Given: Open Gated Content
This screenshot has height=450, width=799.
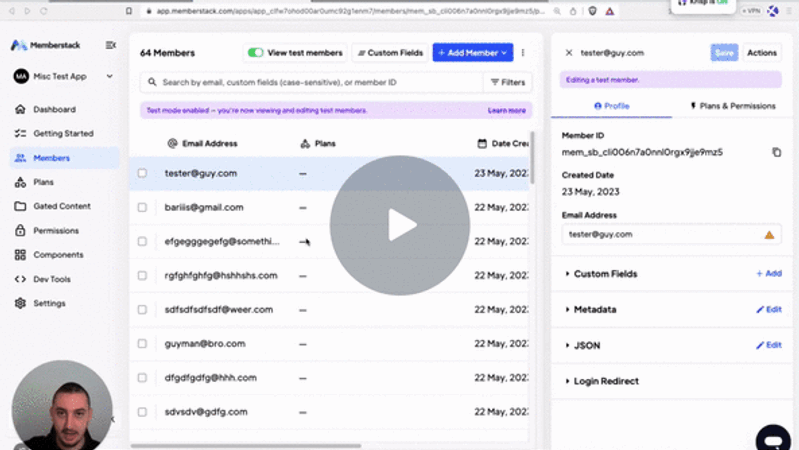Looking at the screenshot, I should (x=62, y=206).
